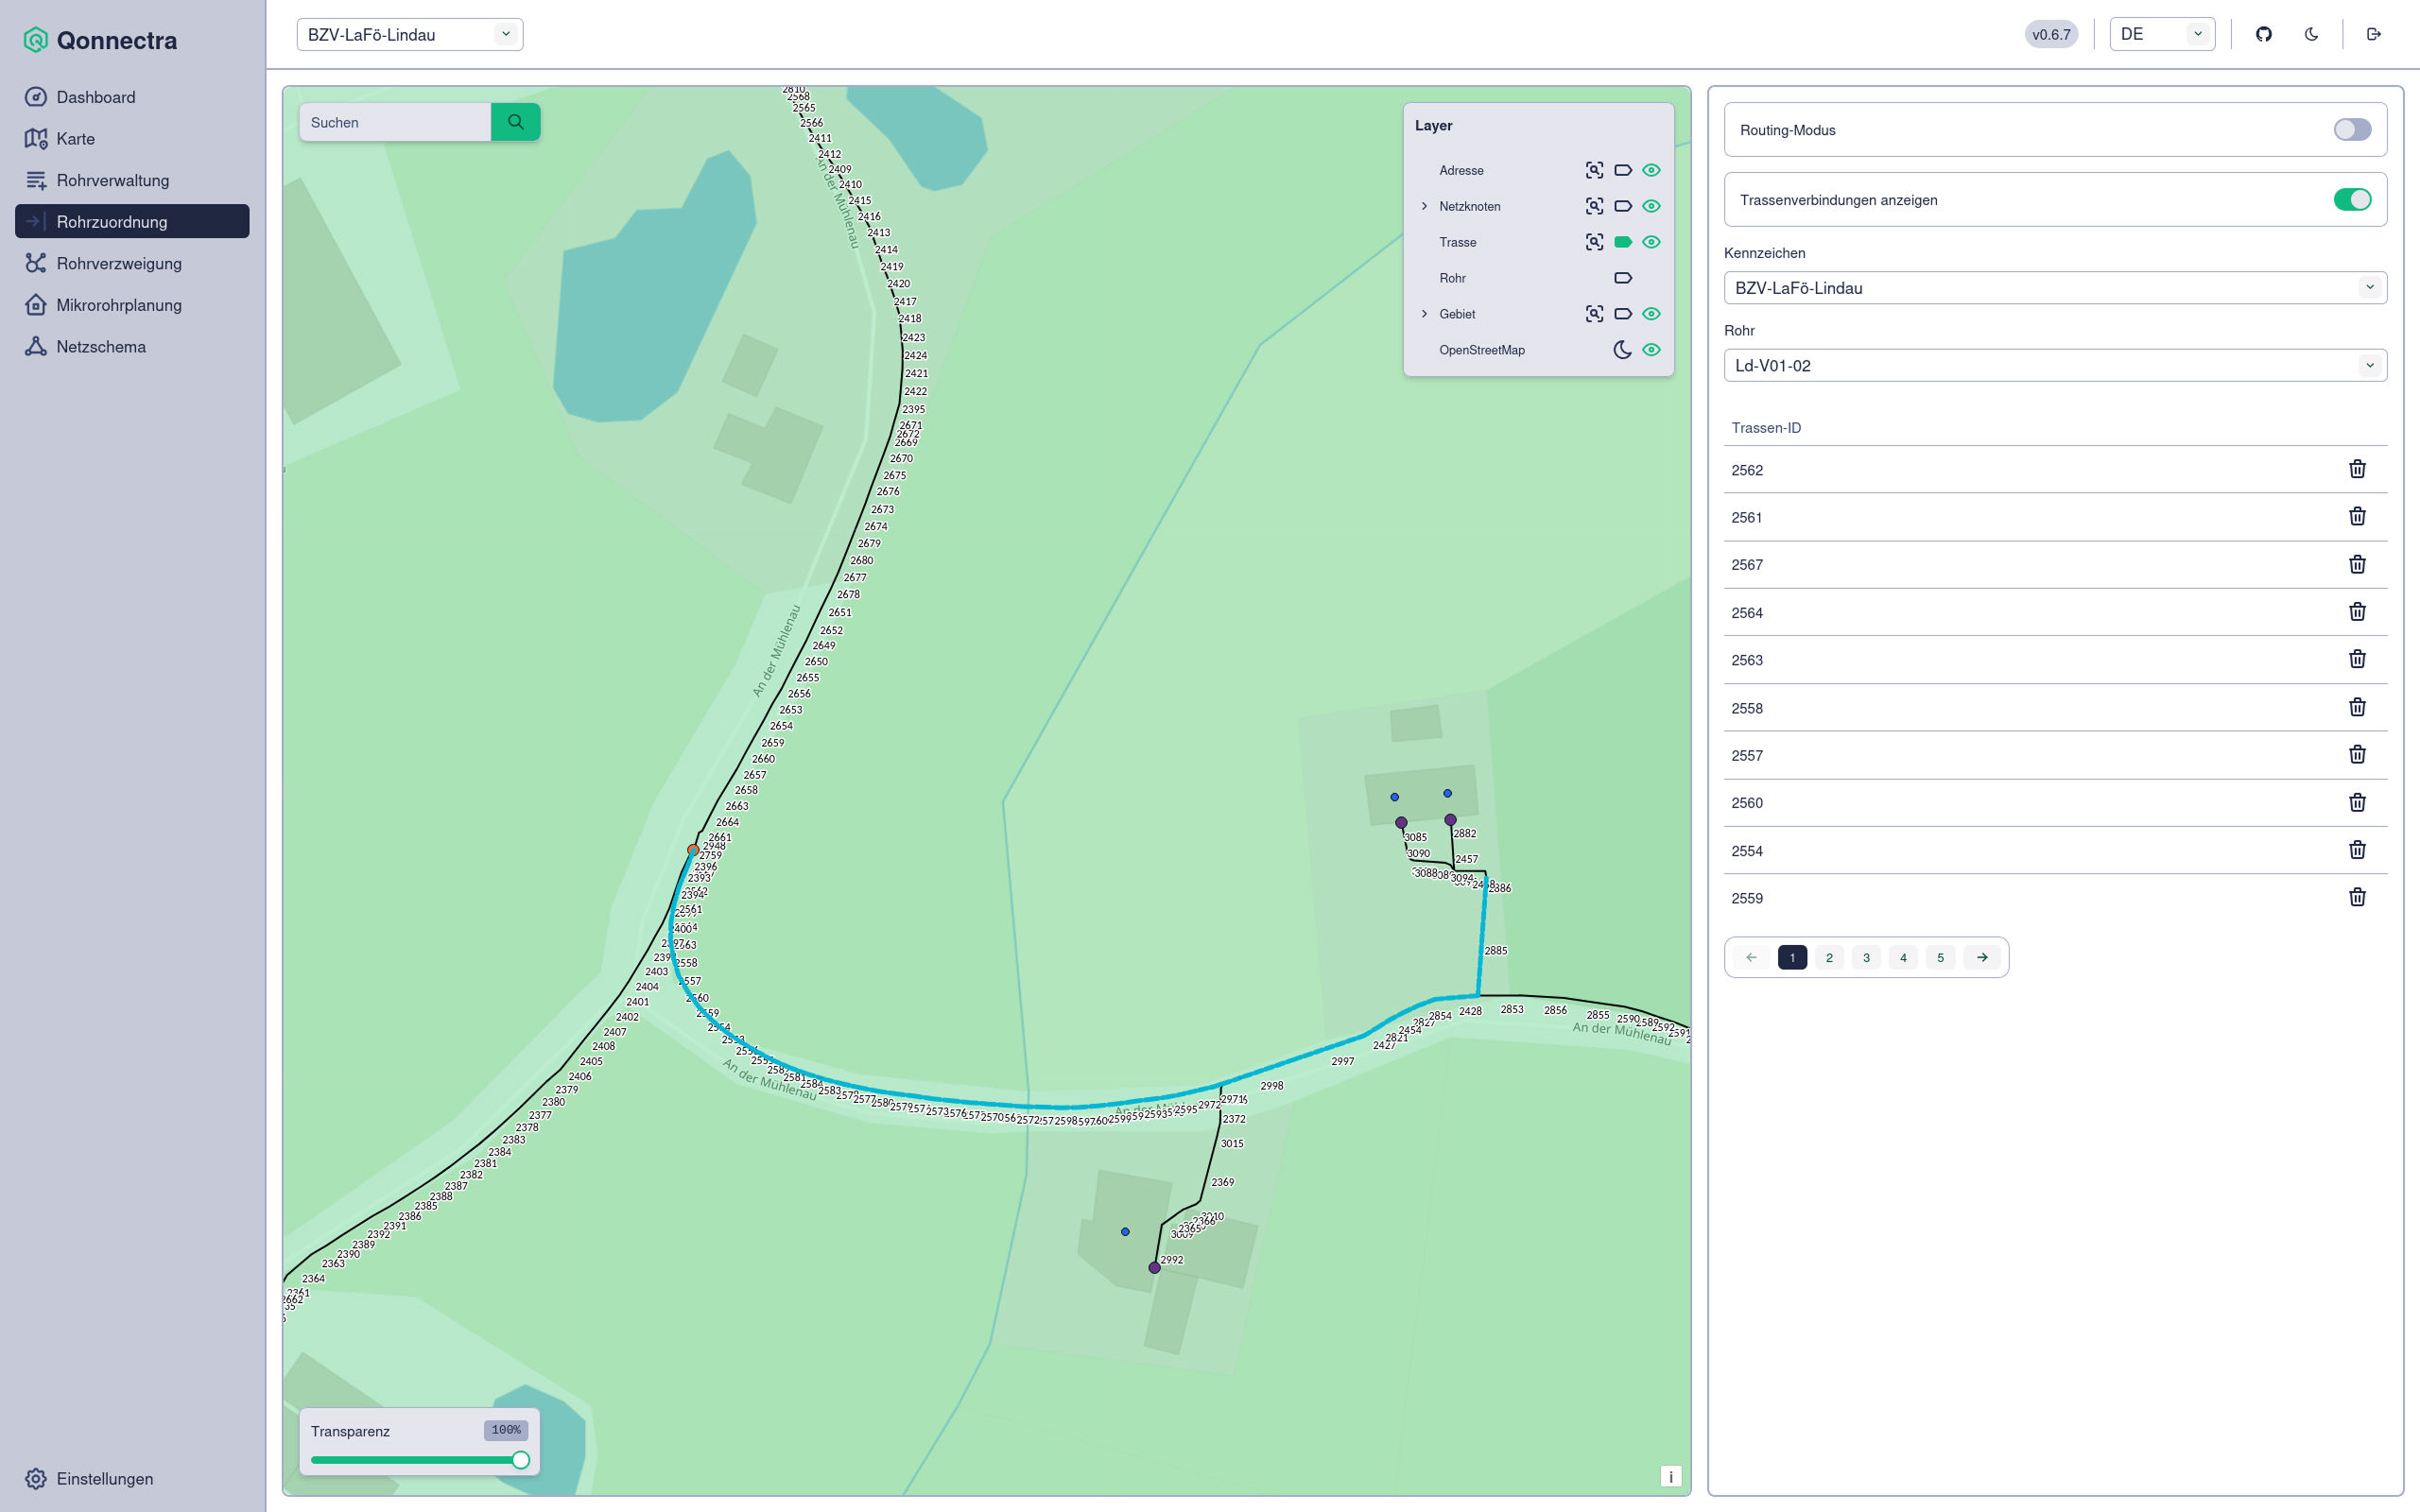Disable Trassenverbindungen anzeigen toggle

2351,200
